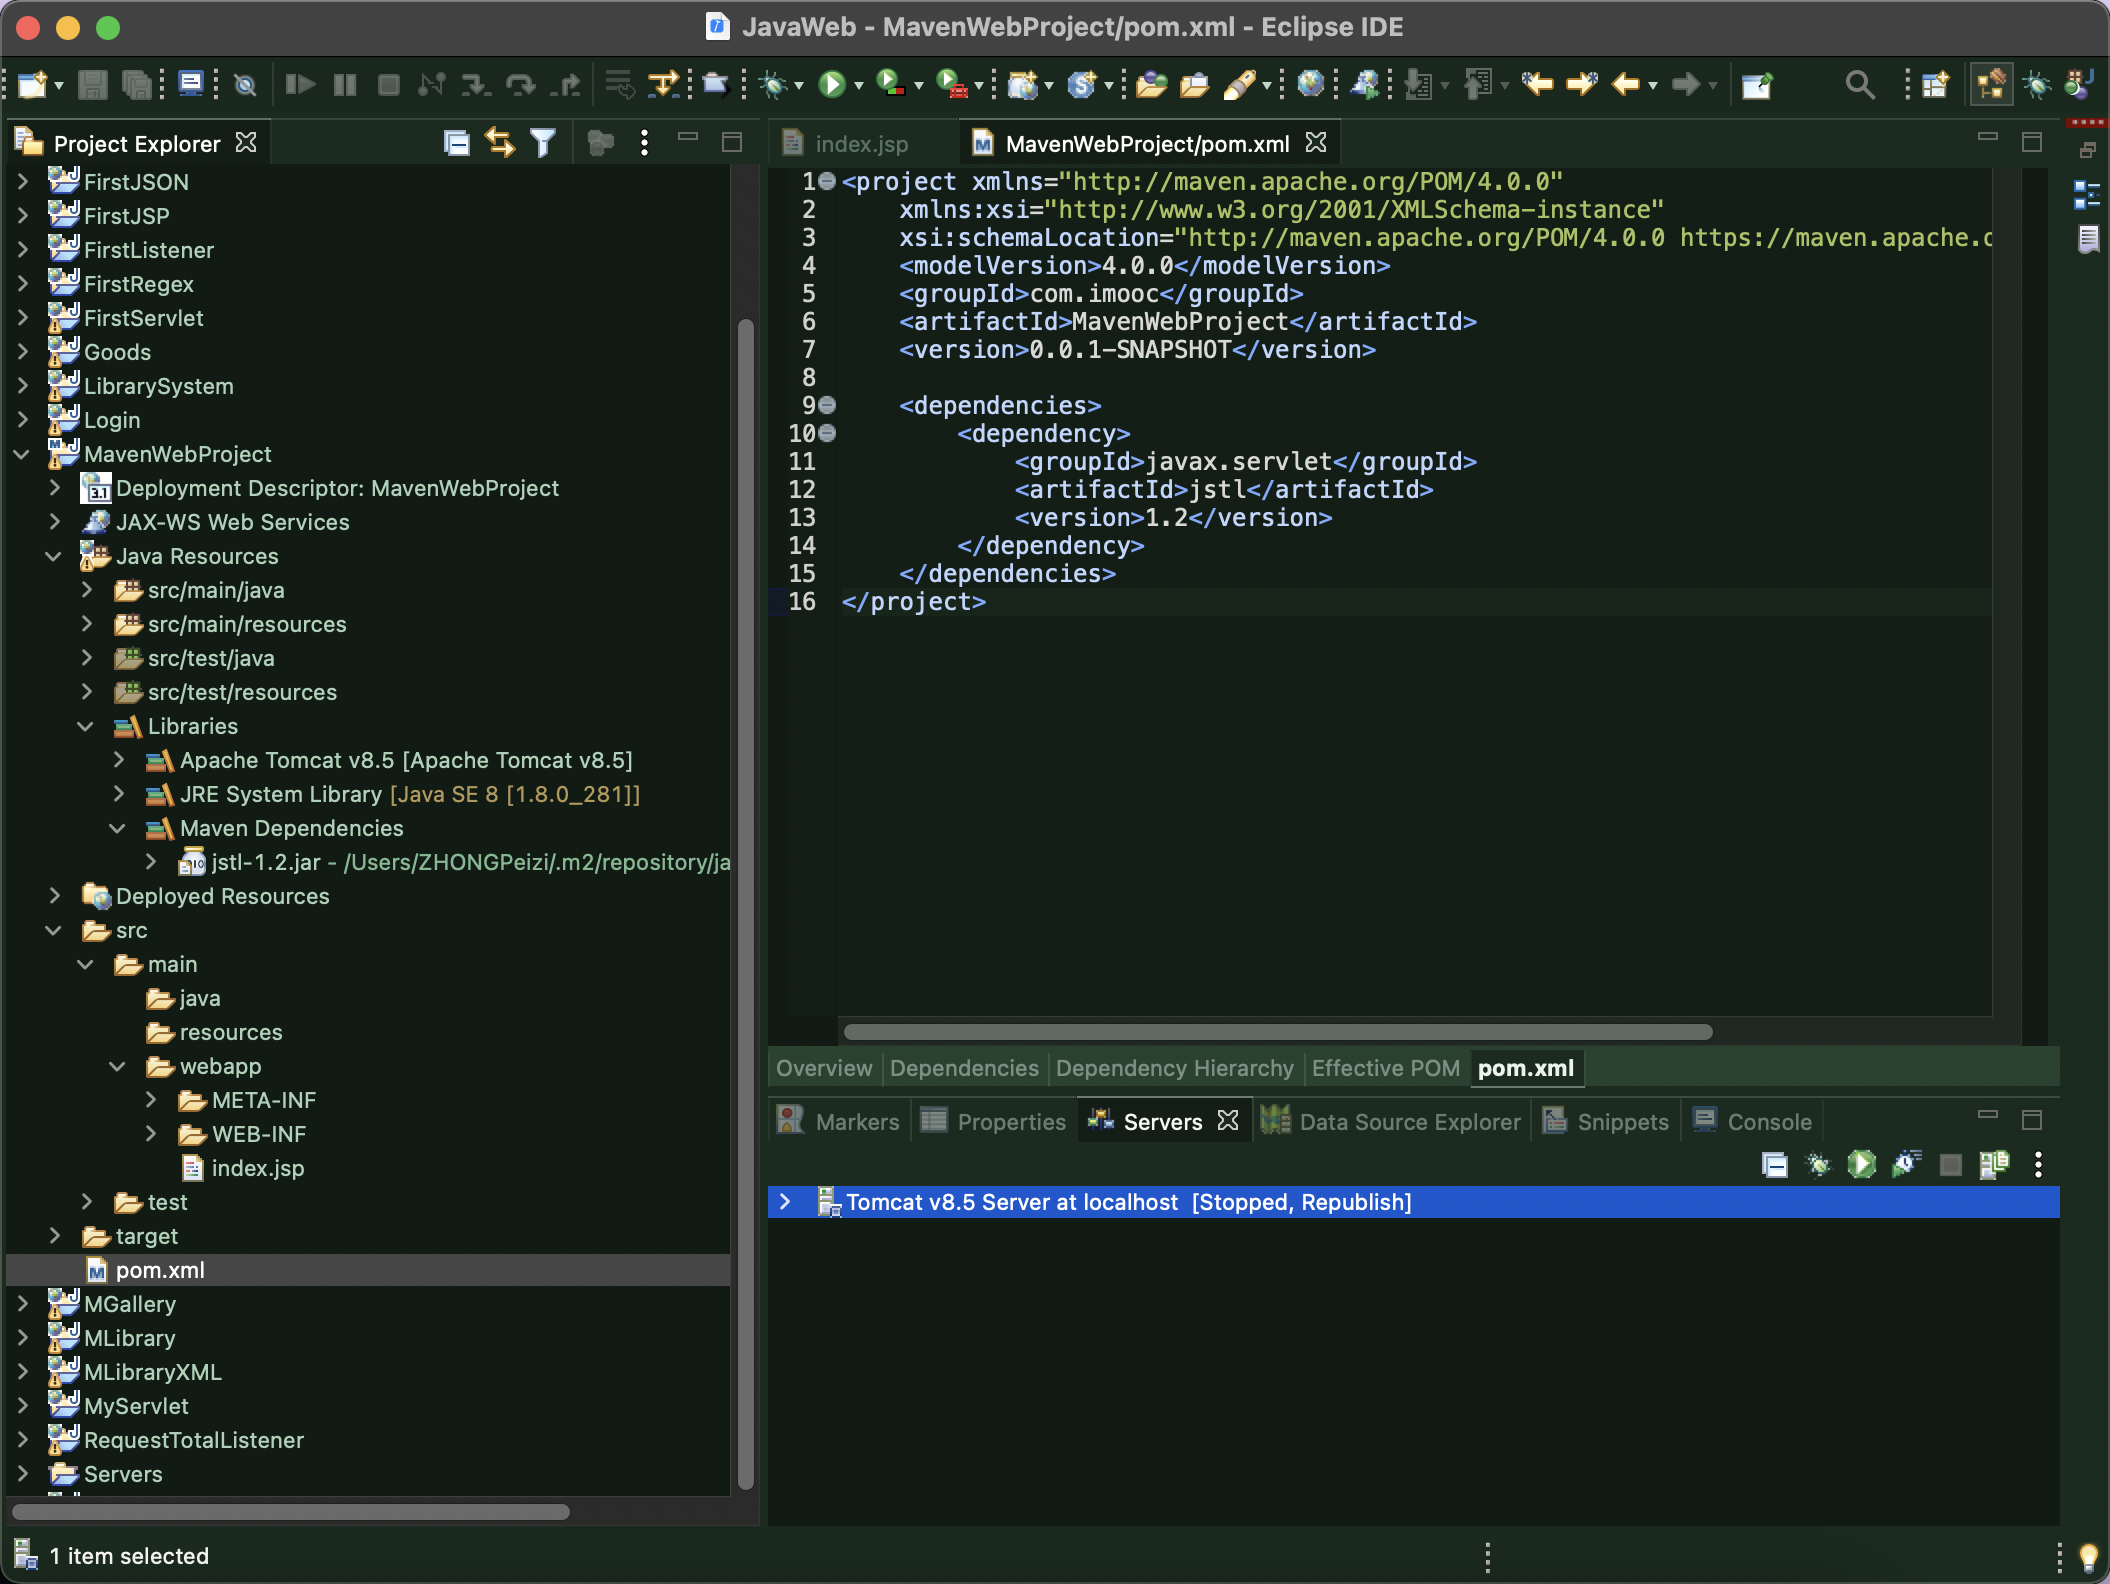Switch to the Java EE perspective icon
2110x1584 pixels.
pyautogui.click(x=1992, y=85)
